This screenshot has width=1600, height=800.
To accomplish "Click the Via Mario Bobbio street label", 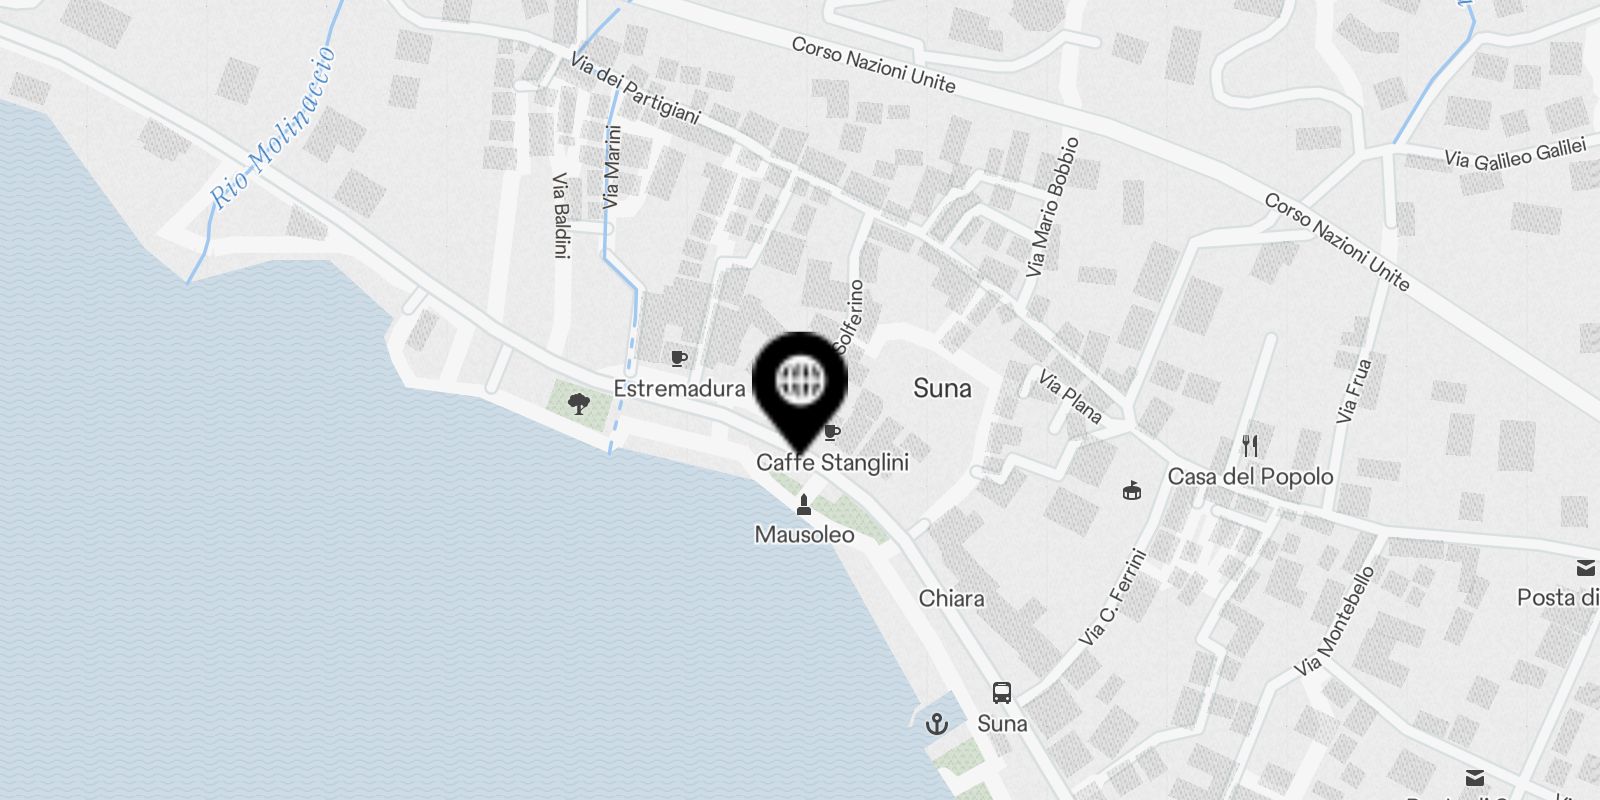I will [x=1053, y=207].
